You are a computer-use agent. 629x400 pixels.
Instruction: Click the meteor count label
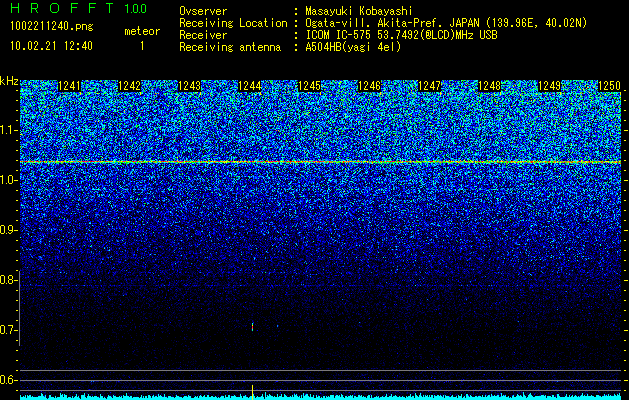[142, 31]
